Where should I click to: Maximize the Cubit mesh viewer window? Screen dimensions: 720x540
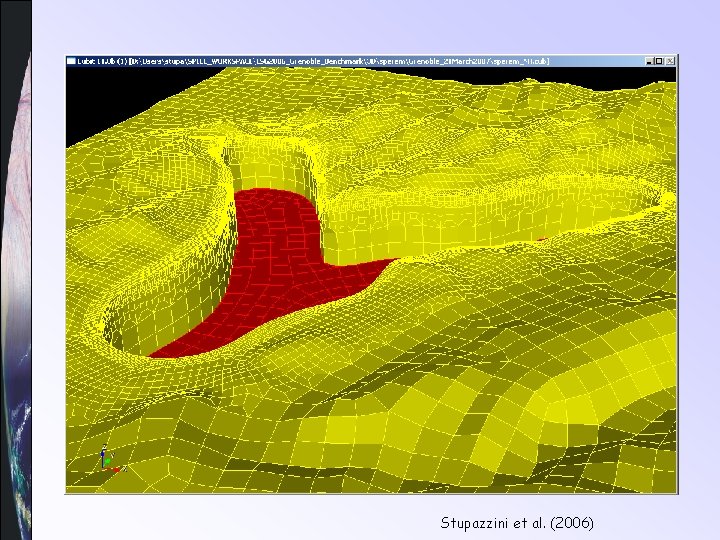pyautogui.click(x=659, y=61)
